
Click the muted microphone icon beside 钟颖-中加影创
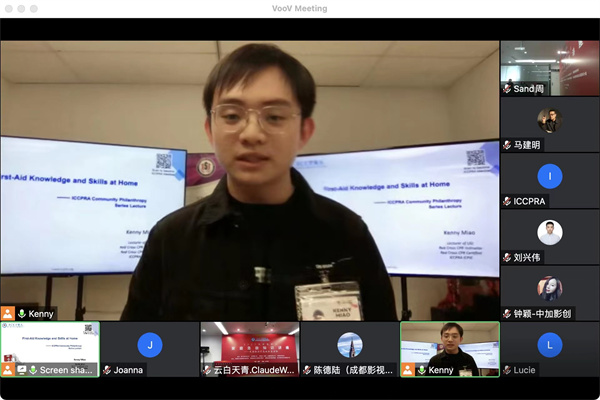[507, 314]
